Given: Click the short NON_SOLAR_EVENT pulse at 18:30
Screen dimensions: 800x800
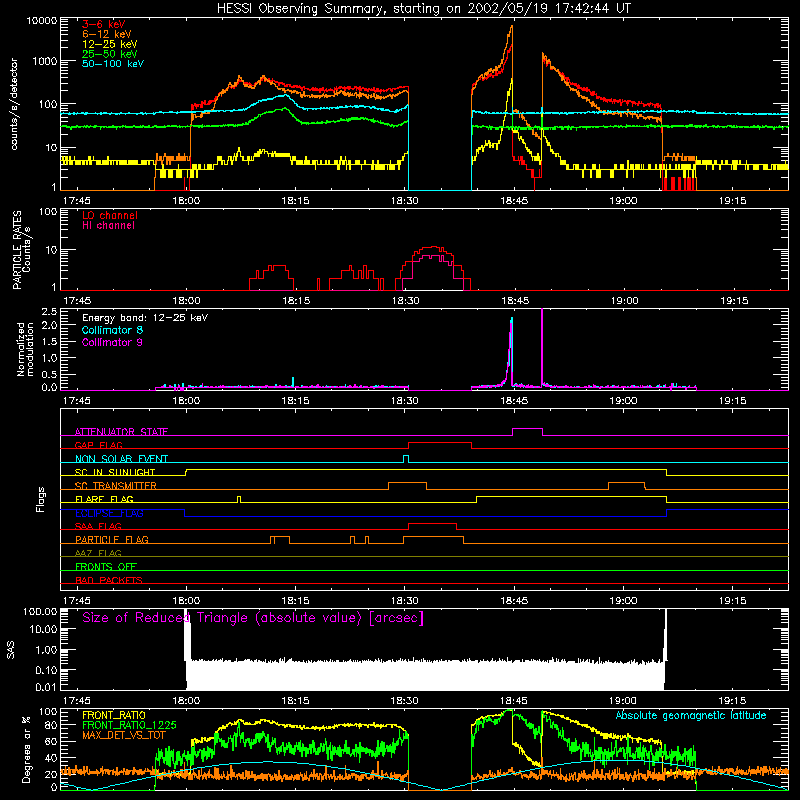Looking at the screenshot, I should coord(406,458).
